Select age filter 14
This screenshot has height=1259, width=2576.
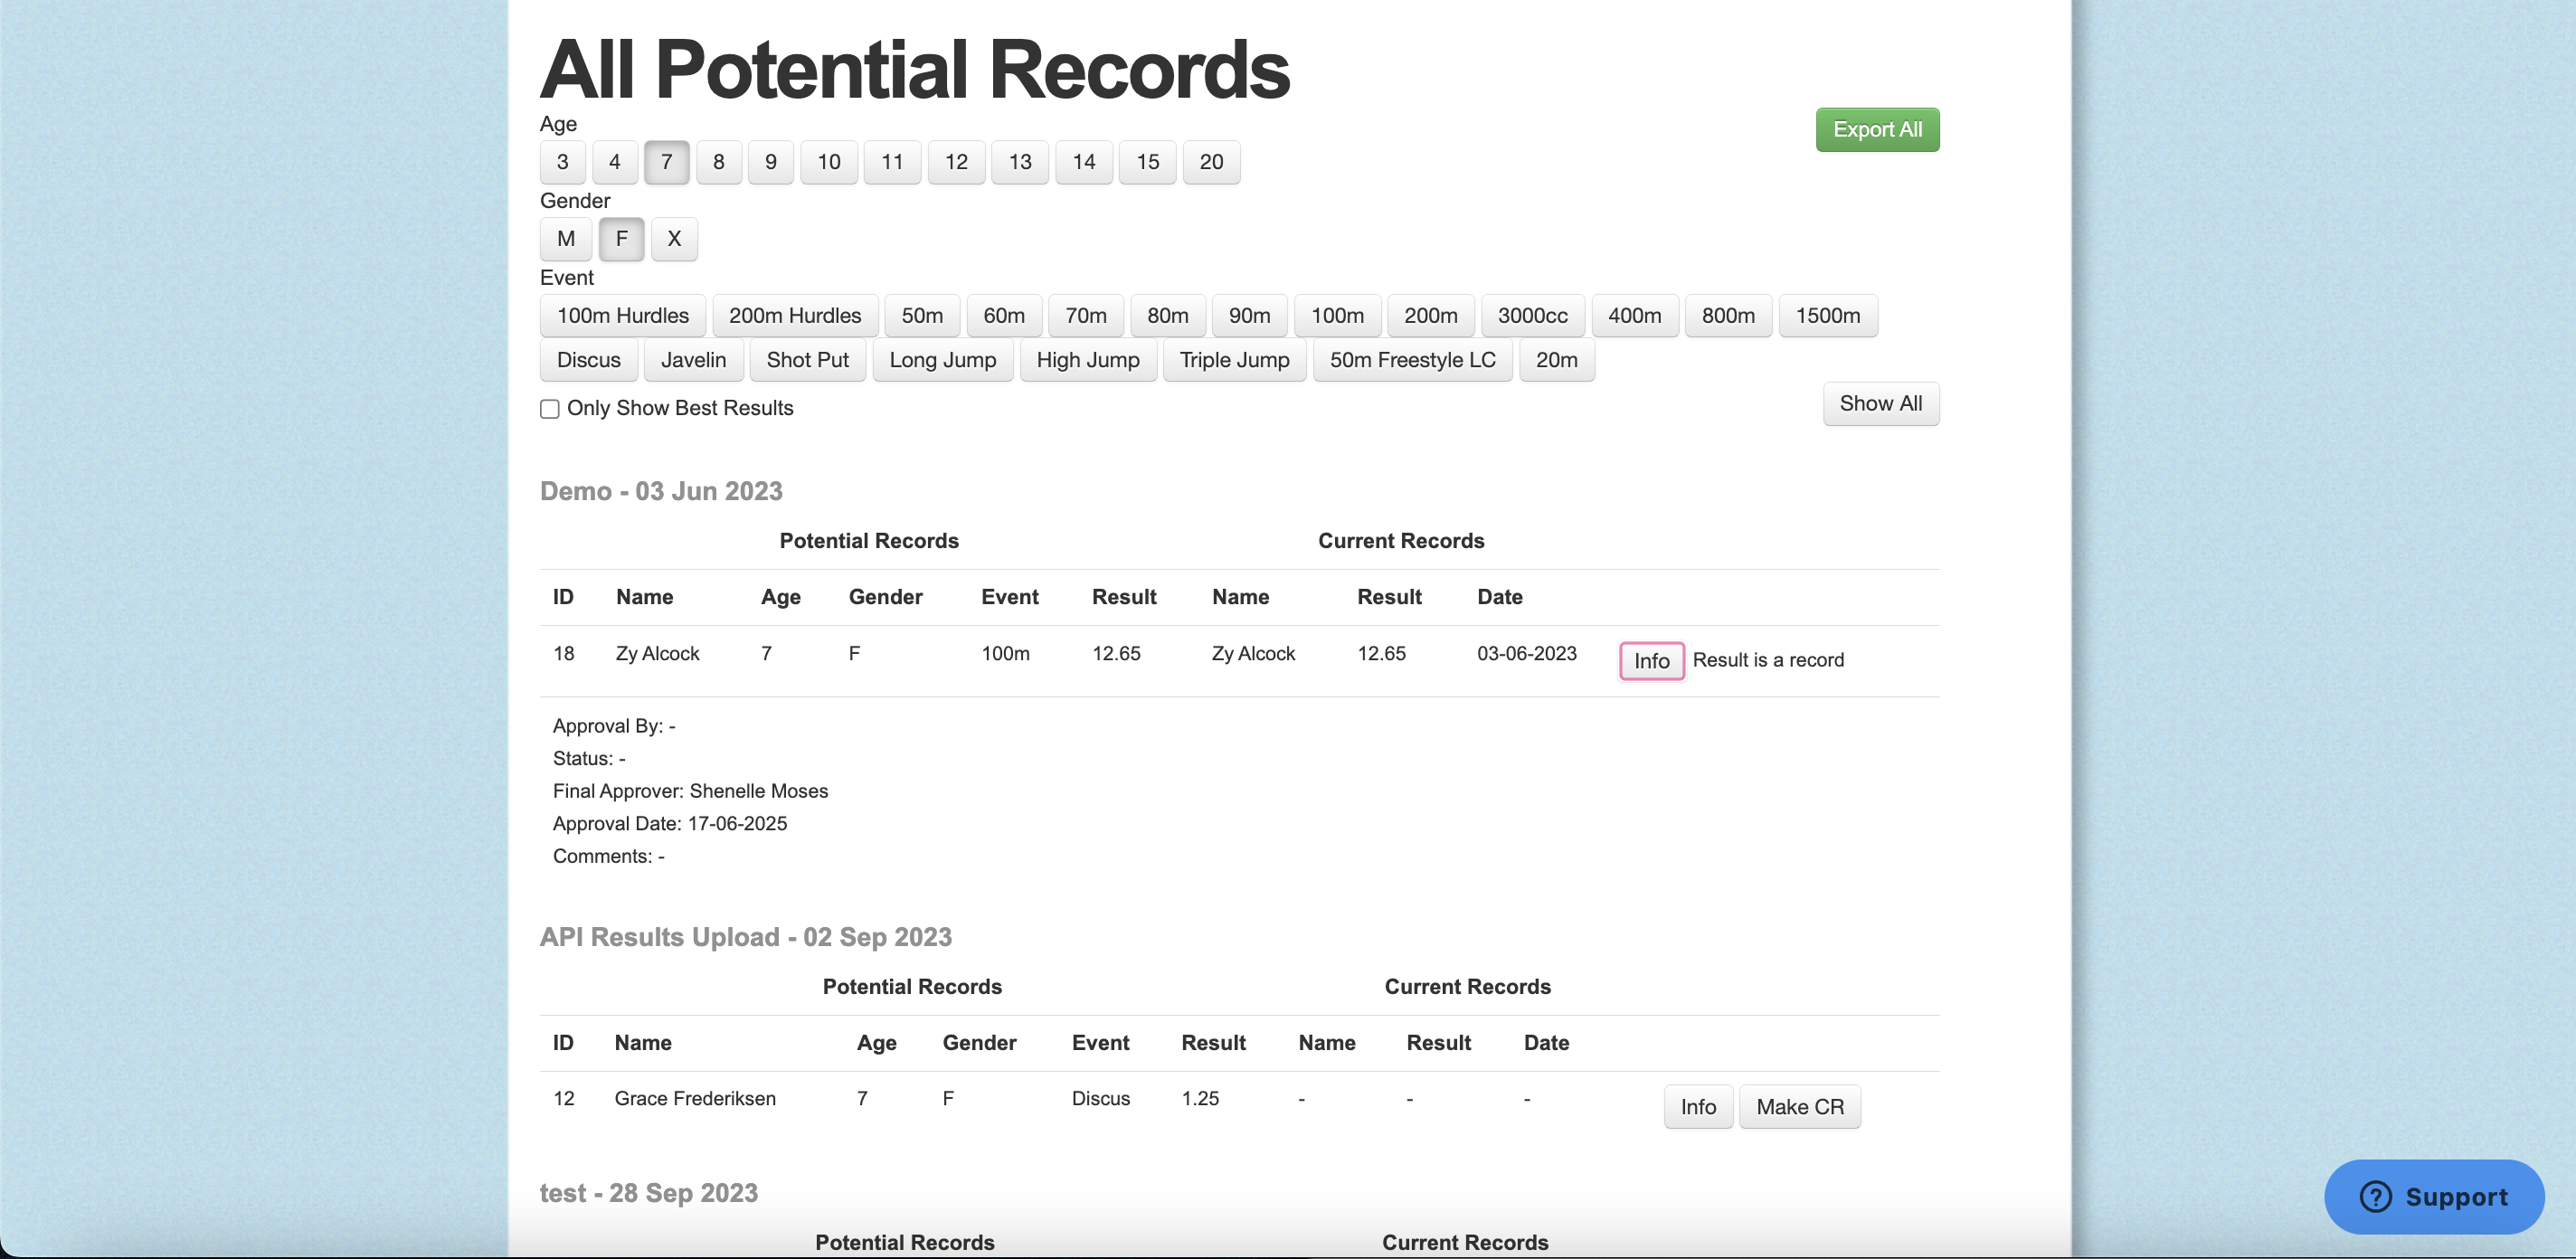pyautogui.click(x=1084, y=162)
